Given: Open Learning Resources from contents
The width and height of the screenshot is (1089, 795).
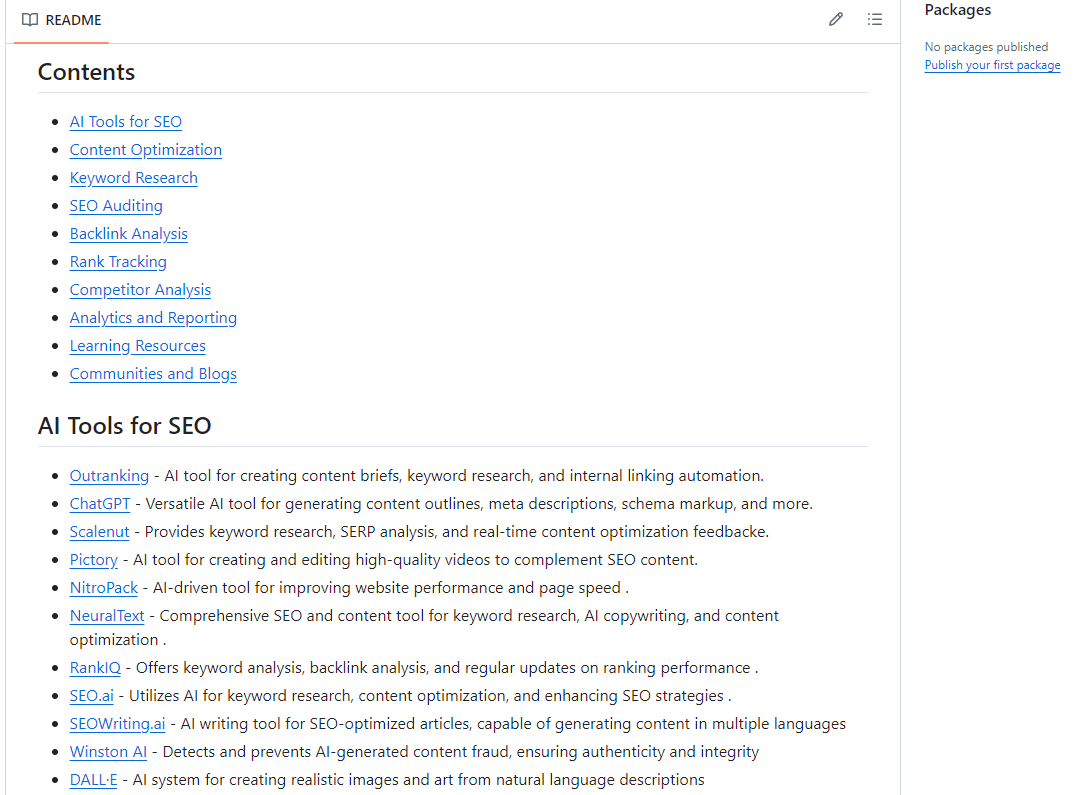Looking at the screenshot, I should point(137,345).
